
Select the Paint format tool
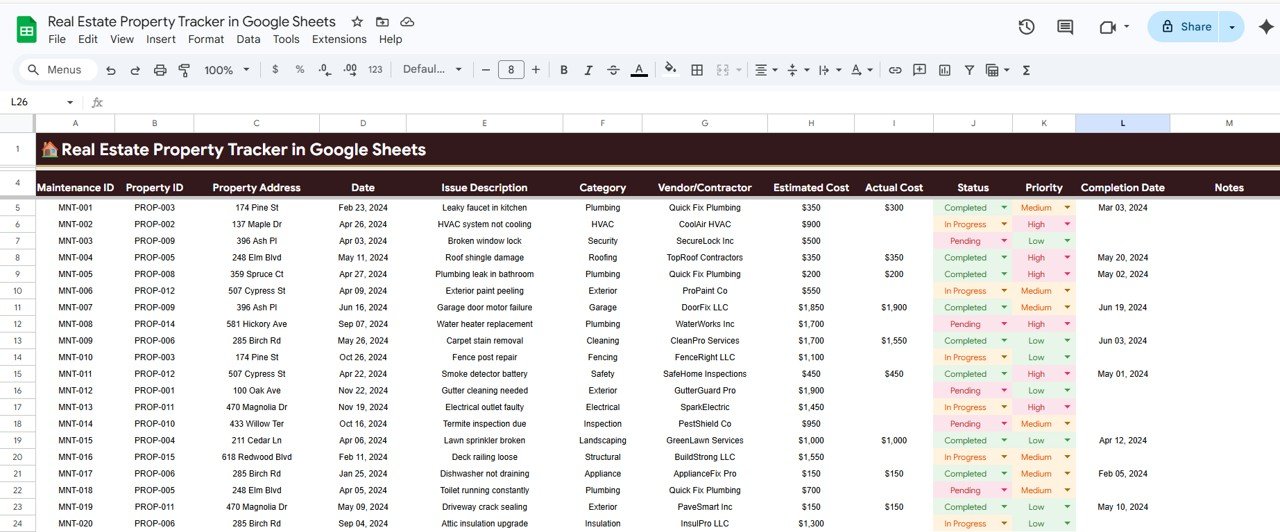[x=184, y=70]
